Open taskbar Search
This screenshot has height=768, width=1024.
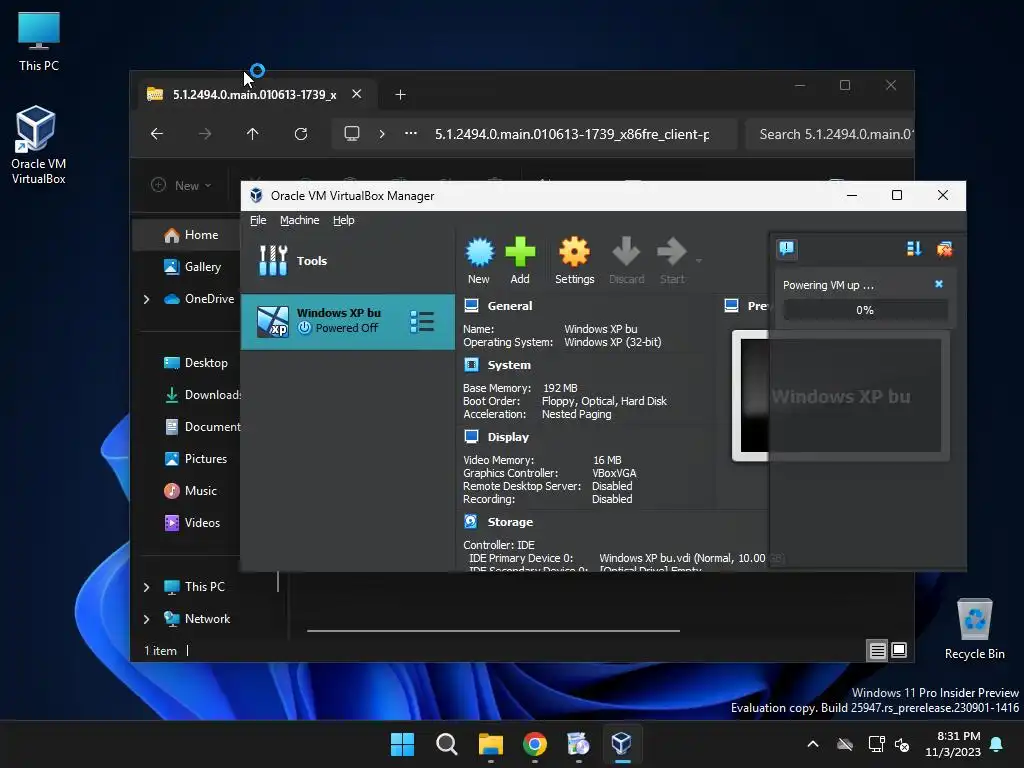click(x=447, y=744)
